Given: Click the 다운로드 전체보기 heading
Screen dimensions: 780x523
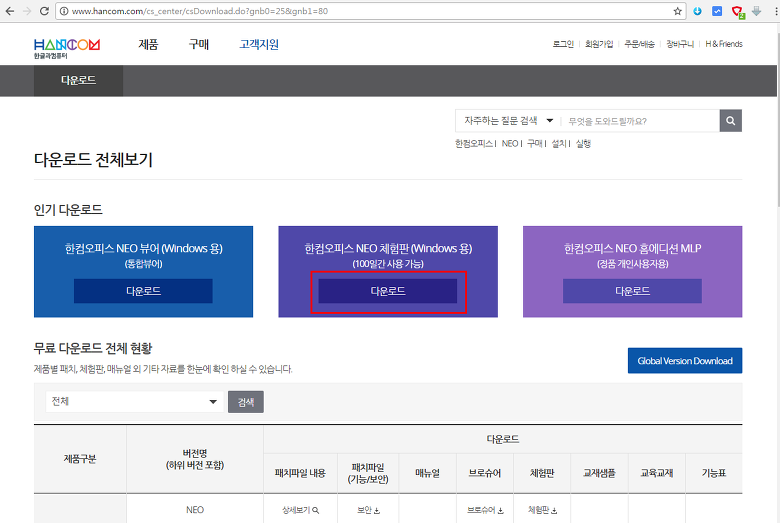Looking at the screenshot, I should tap(93, 160).
